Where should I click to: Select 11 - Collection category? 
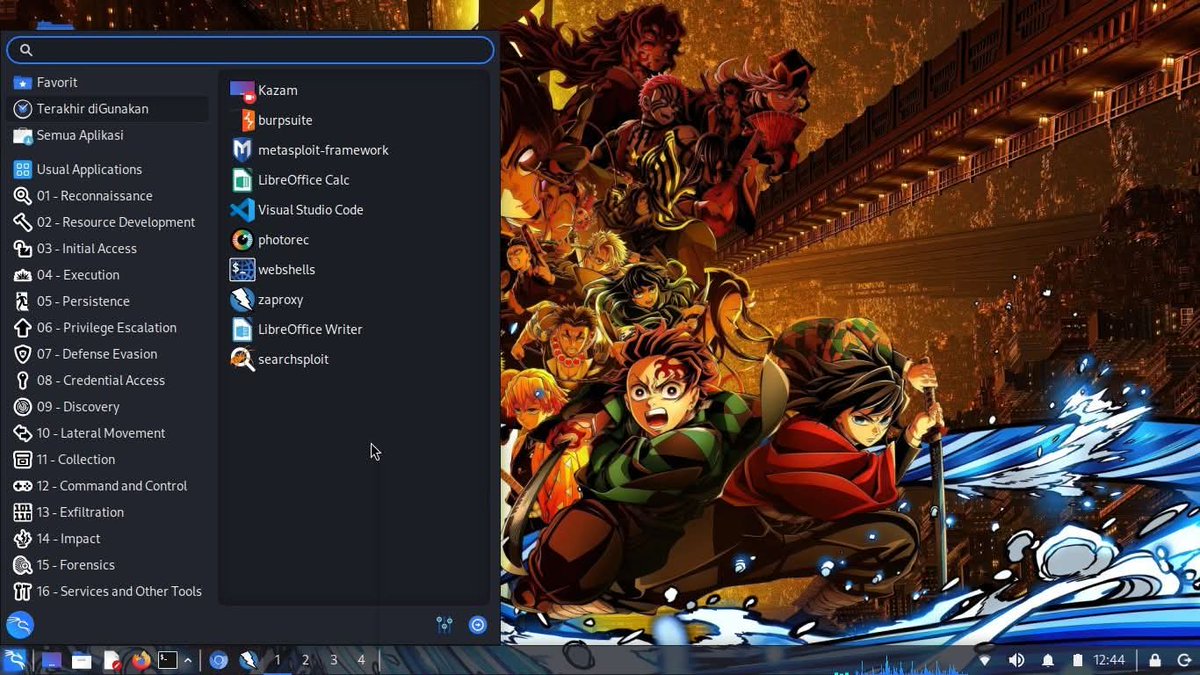(109, 459)
